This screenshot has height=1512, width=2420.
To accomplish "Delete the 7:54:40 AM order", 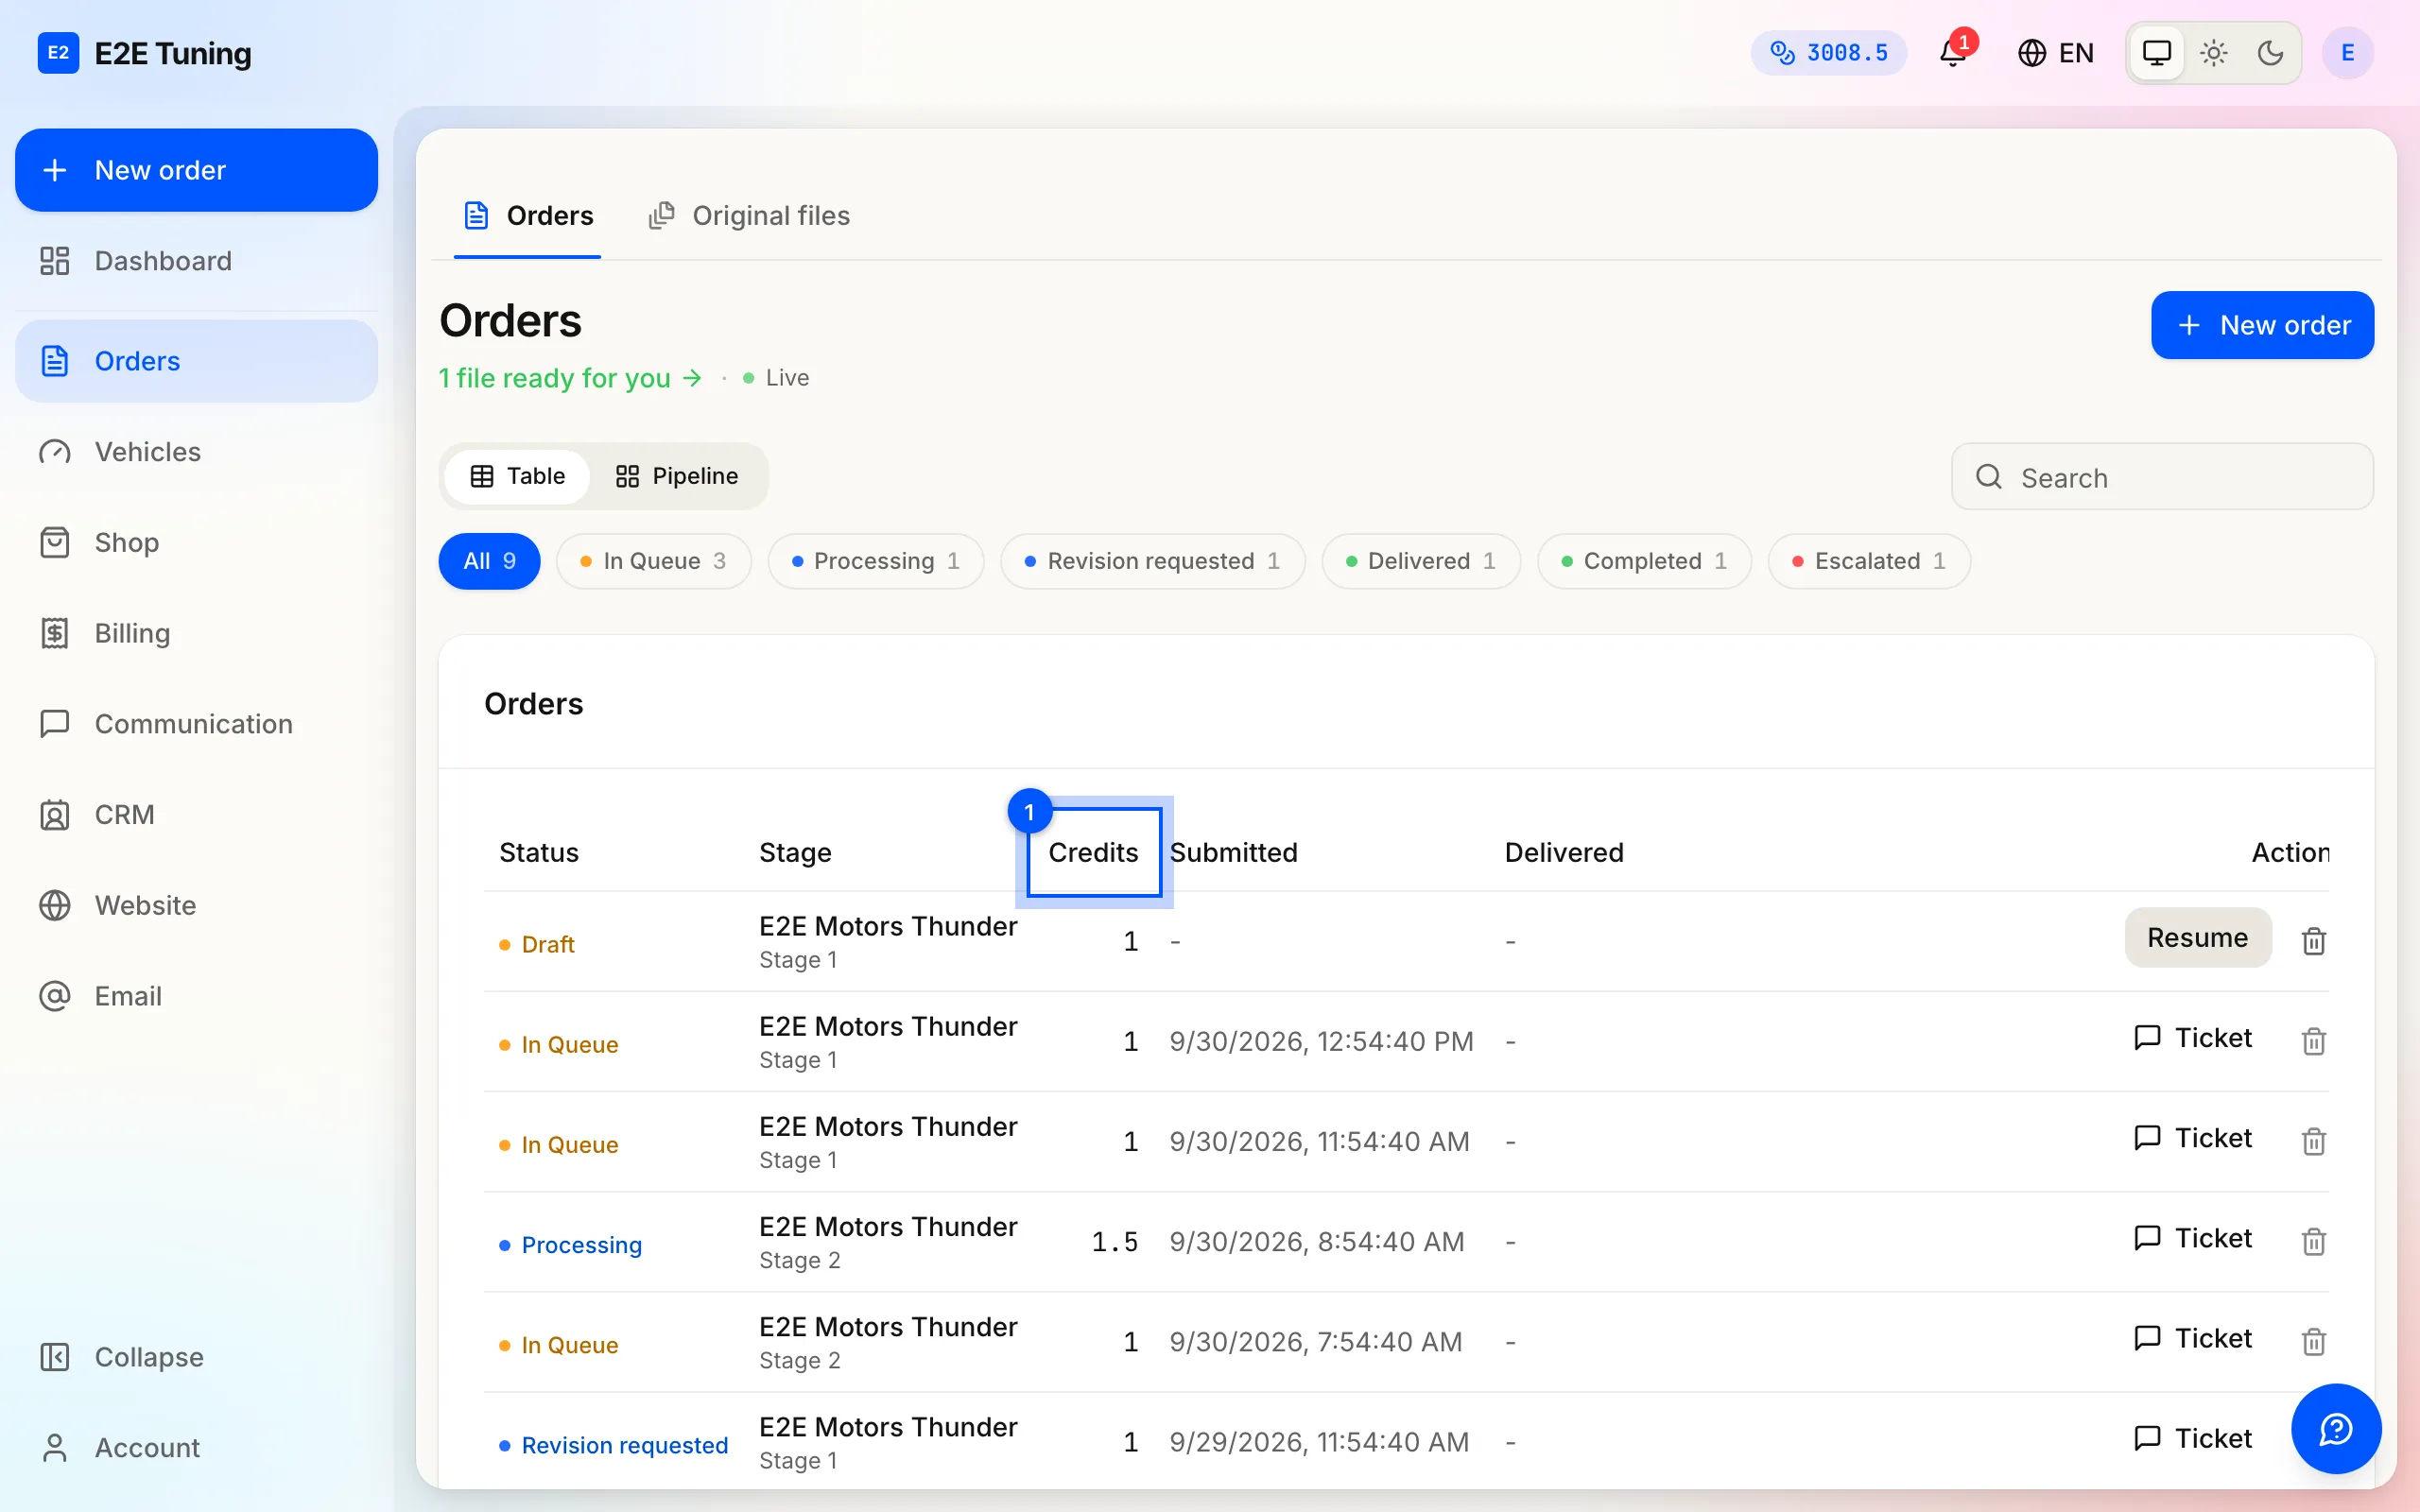I will (x=2313, y=1341).
